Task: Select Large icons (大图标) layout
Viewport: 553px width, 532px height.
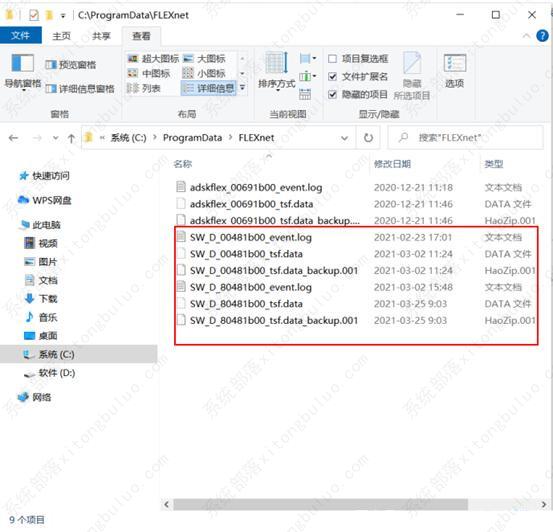Action: click(x=204, y=59)
